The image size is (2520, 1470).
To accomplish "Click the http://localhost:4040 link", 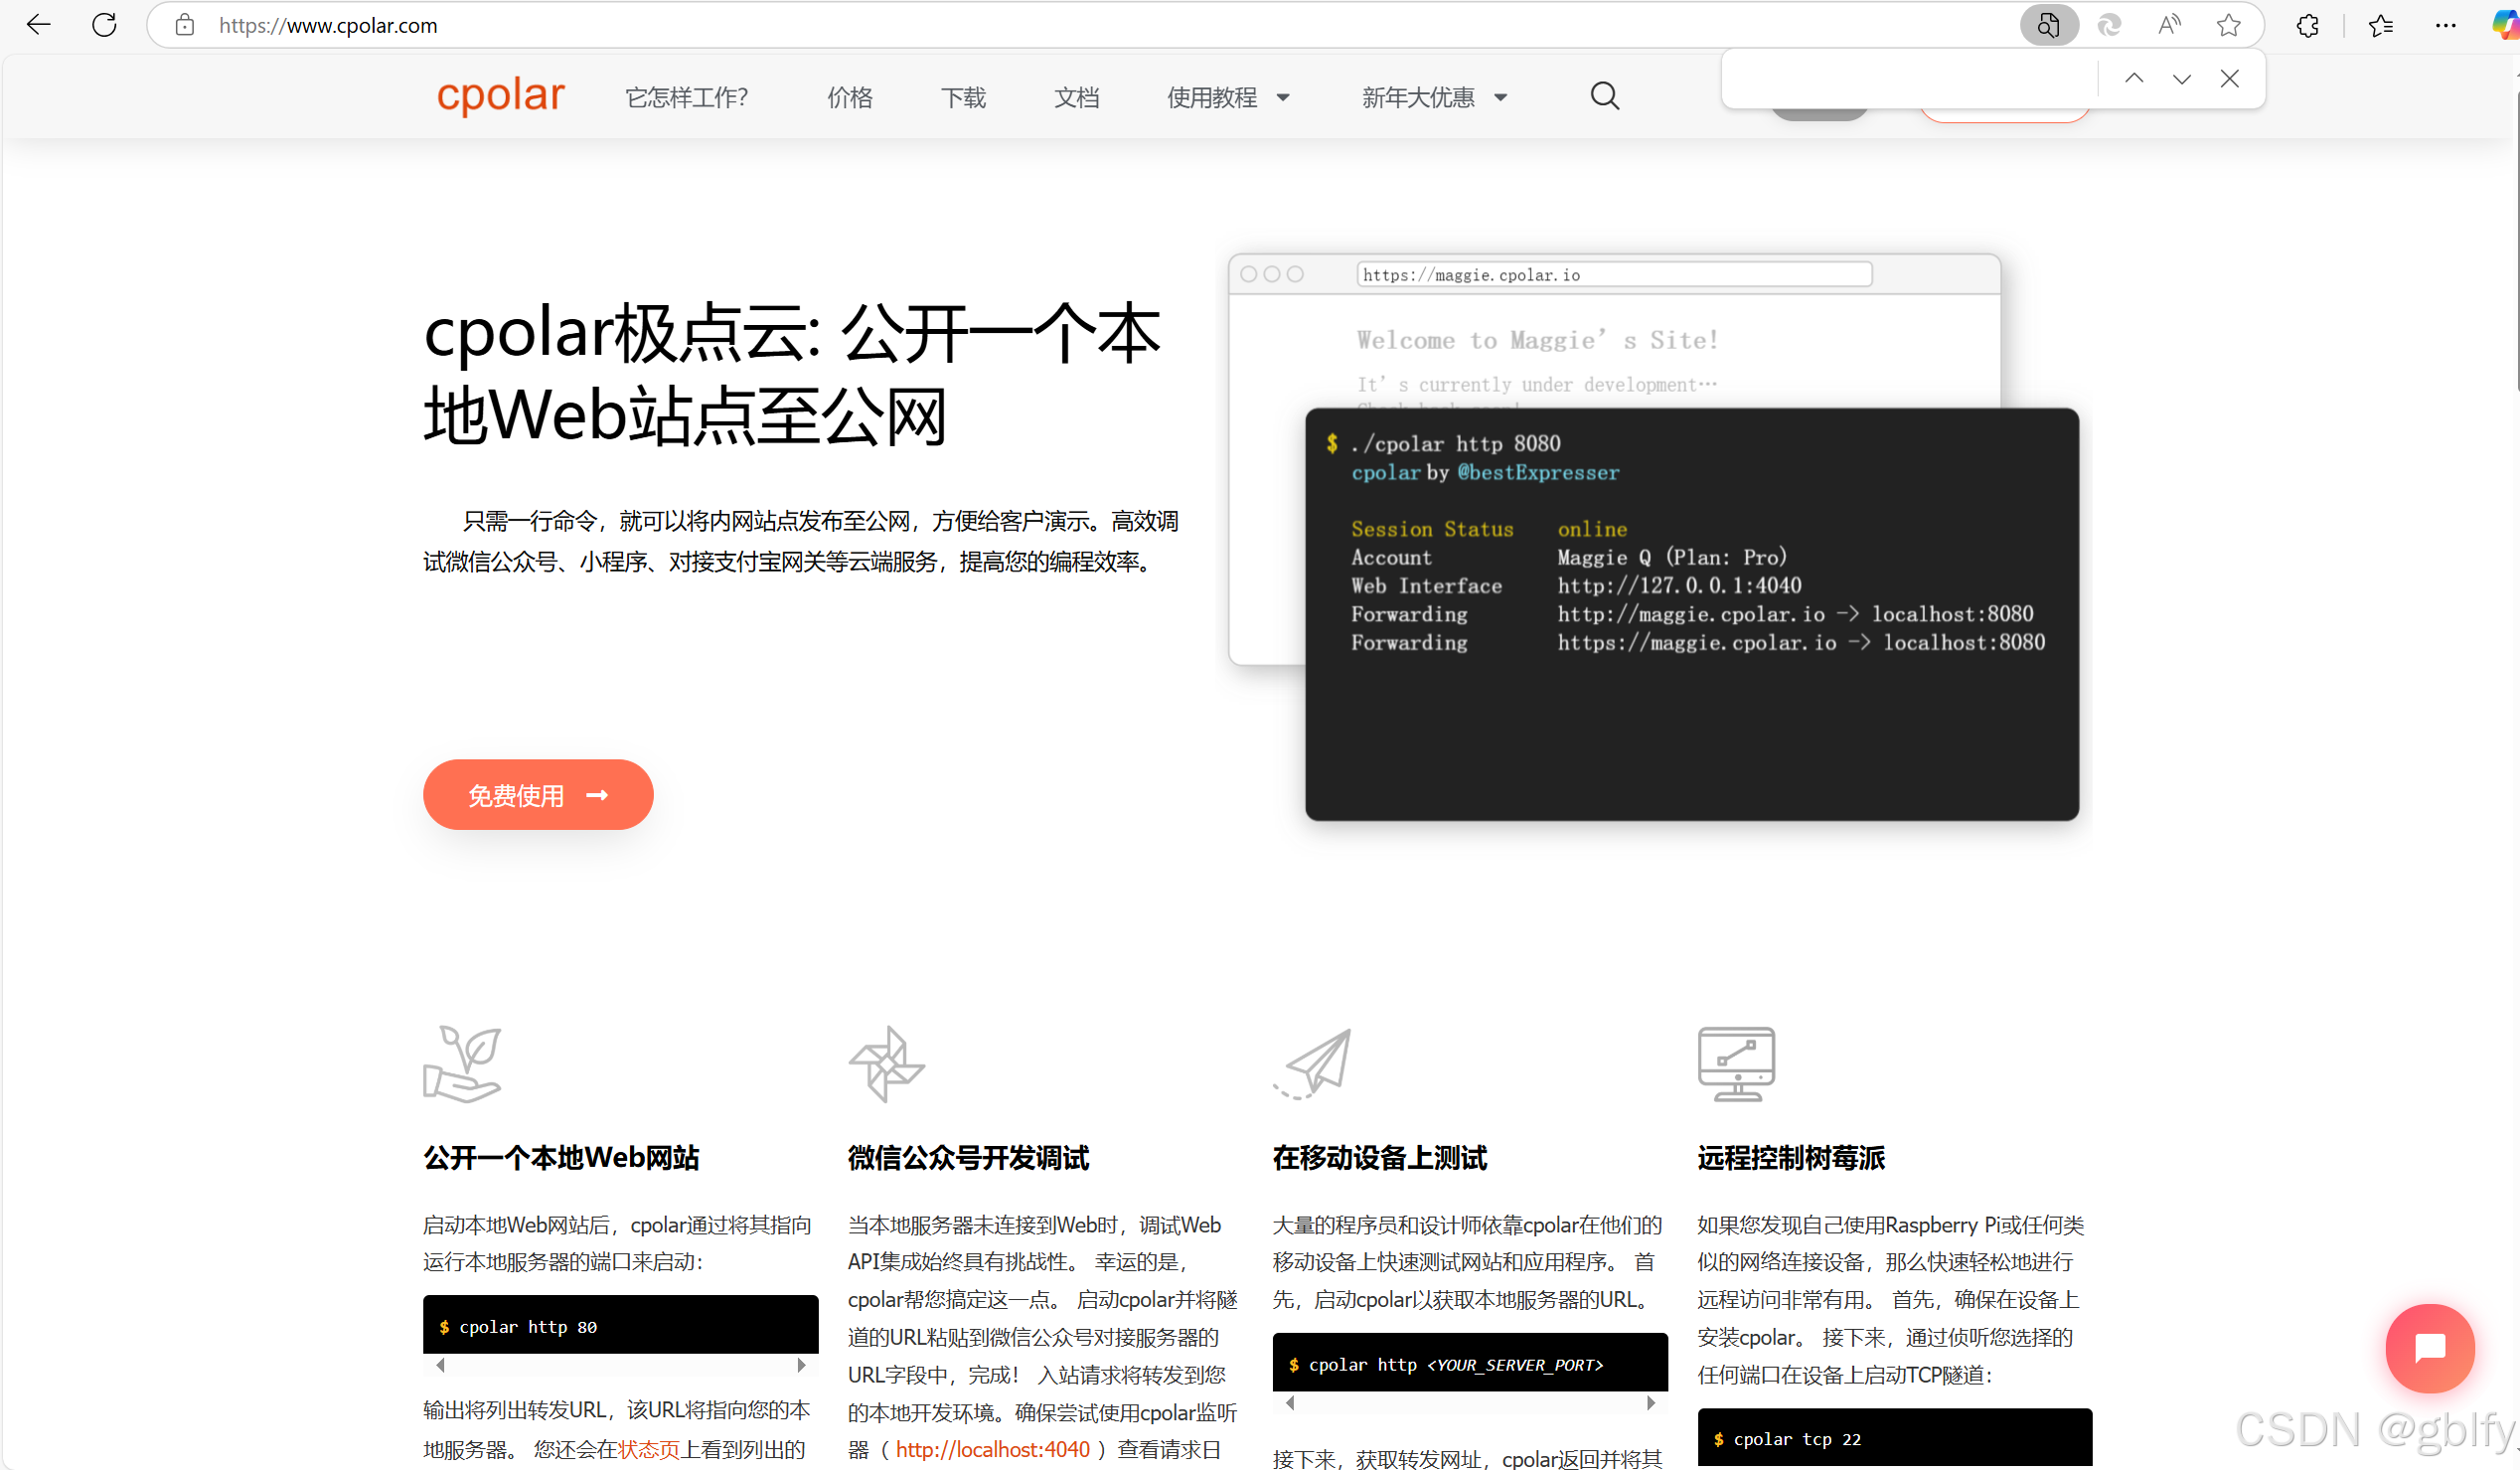I will click(992, 1449).
